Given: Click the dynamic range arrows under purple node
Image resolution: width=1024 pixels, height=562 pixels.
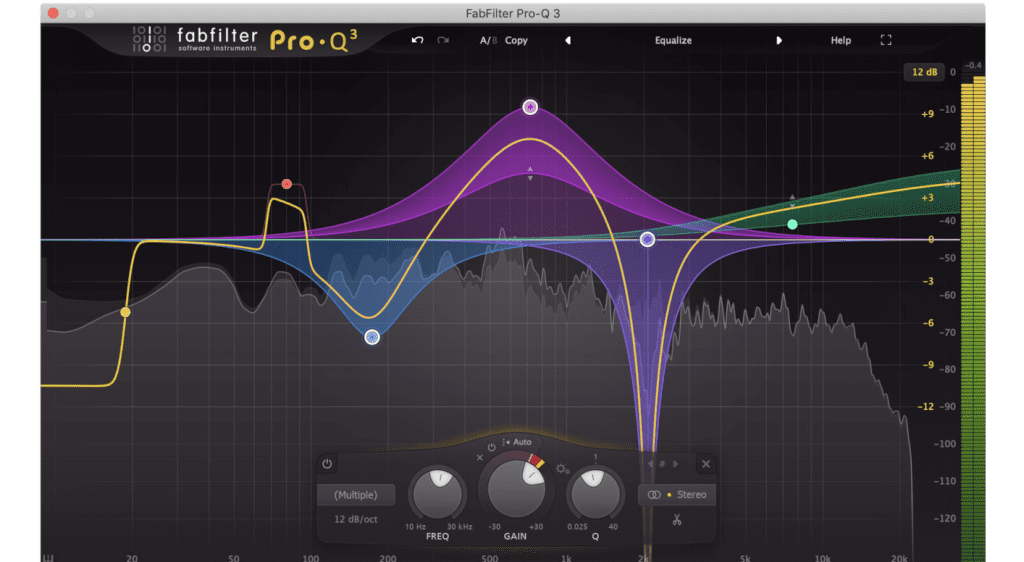Looking at the screenshot, I should [530, 174].
